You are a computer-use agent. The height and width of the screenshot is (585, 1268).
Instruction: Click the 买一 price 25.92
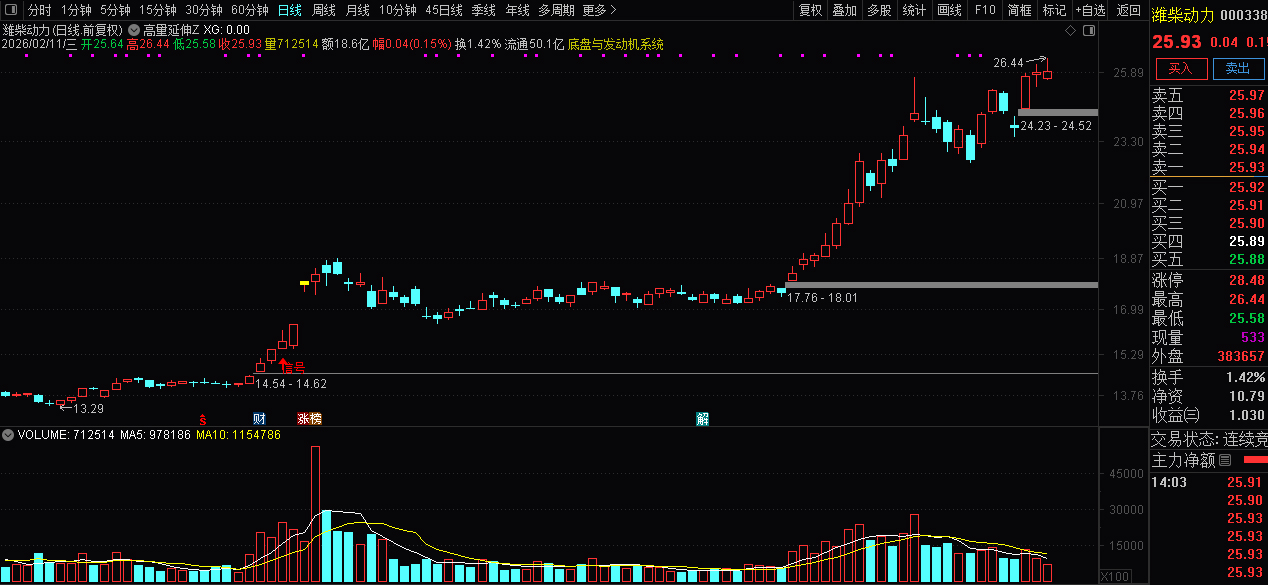1247,187
